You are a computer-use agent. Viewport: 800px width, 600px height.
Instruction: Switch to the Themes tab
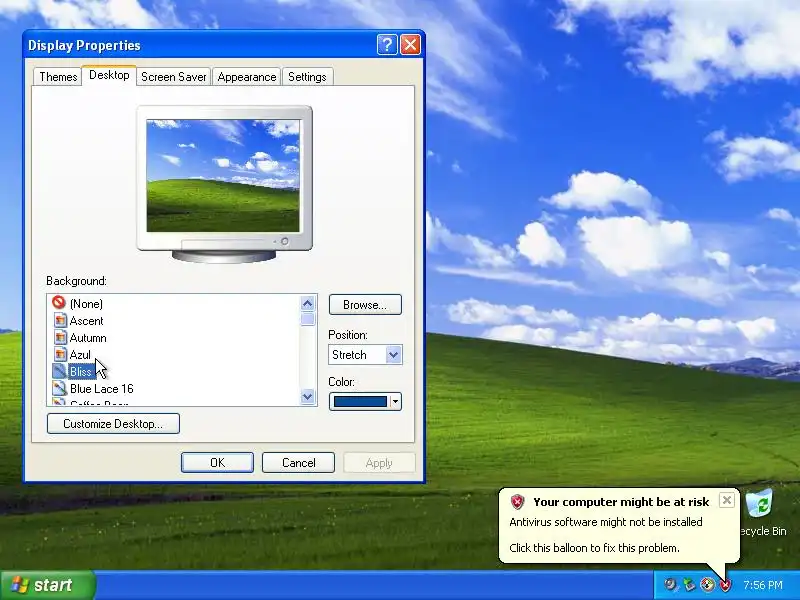[58, 77]
